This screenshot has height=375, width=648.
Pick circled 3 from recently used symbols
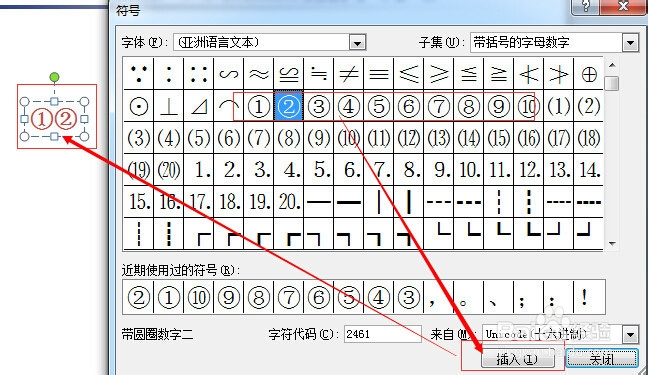coord(409,297)
